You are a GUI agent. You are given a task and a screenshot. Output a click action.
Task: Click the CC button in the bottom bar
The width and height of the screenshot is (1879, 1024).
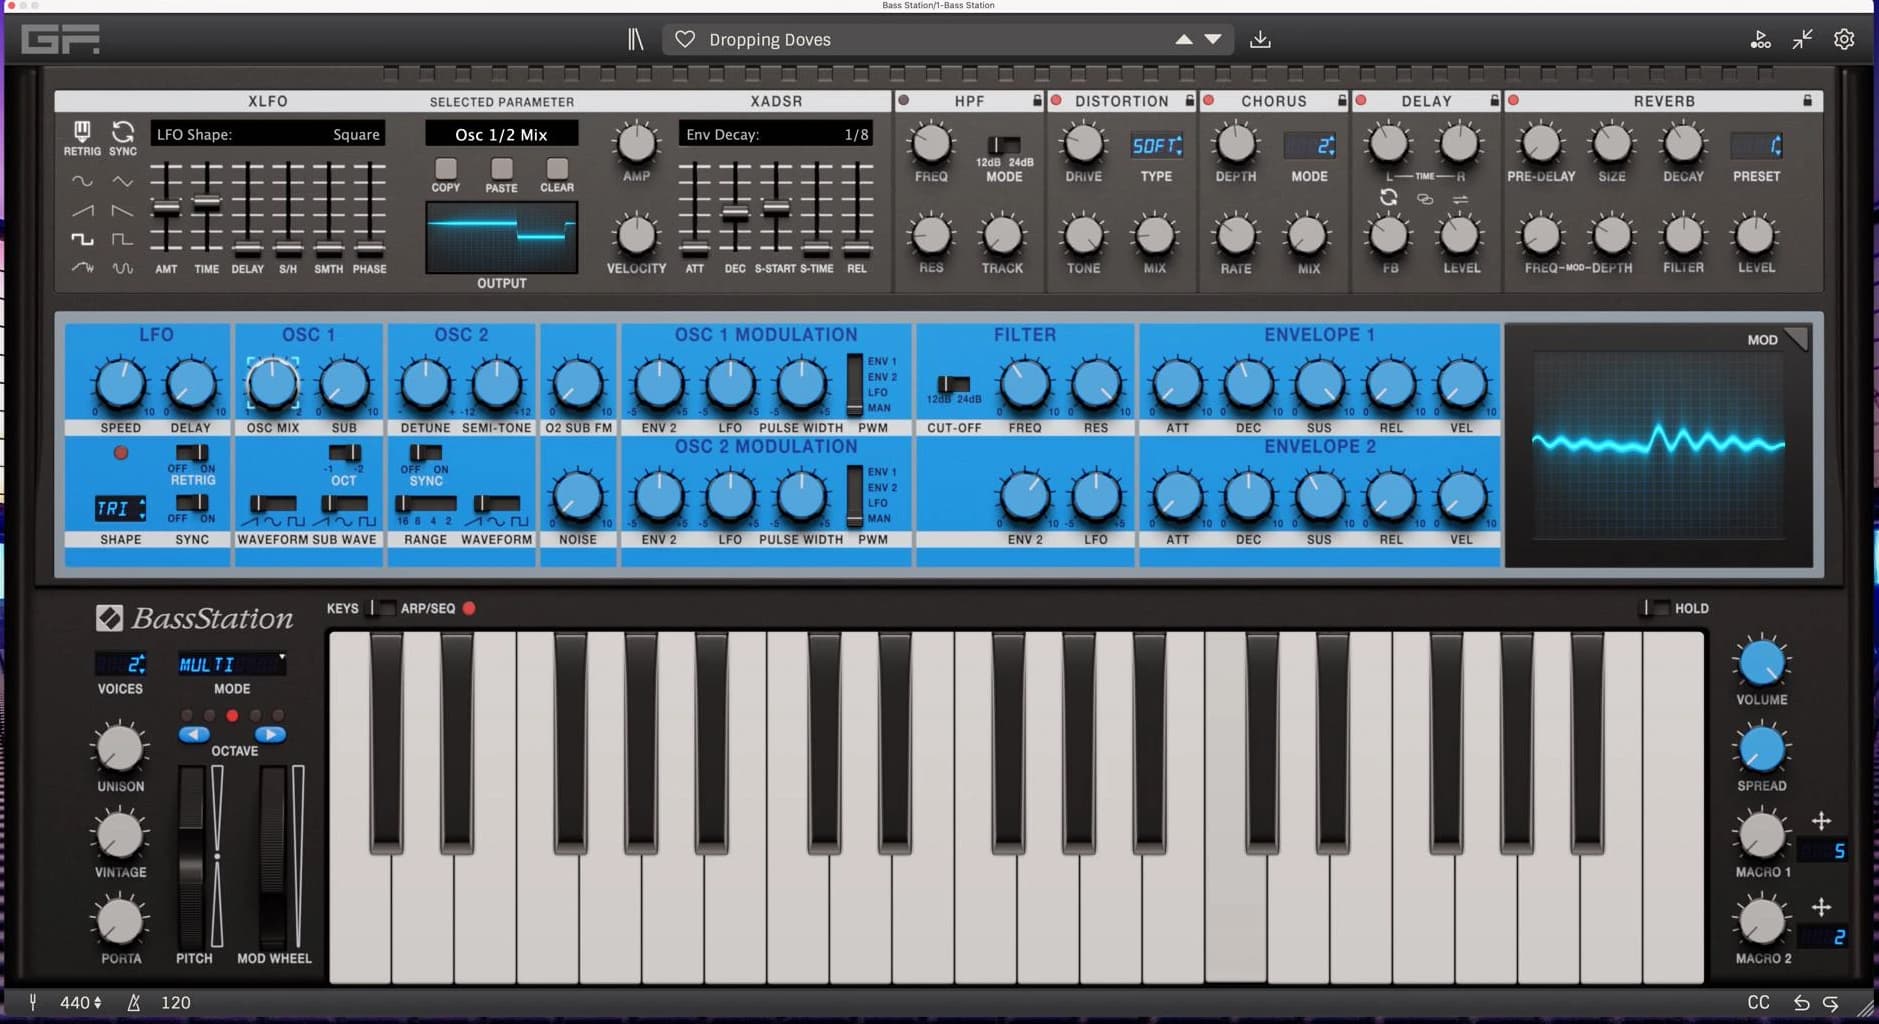[x=1758, y=1002]
